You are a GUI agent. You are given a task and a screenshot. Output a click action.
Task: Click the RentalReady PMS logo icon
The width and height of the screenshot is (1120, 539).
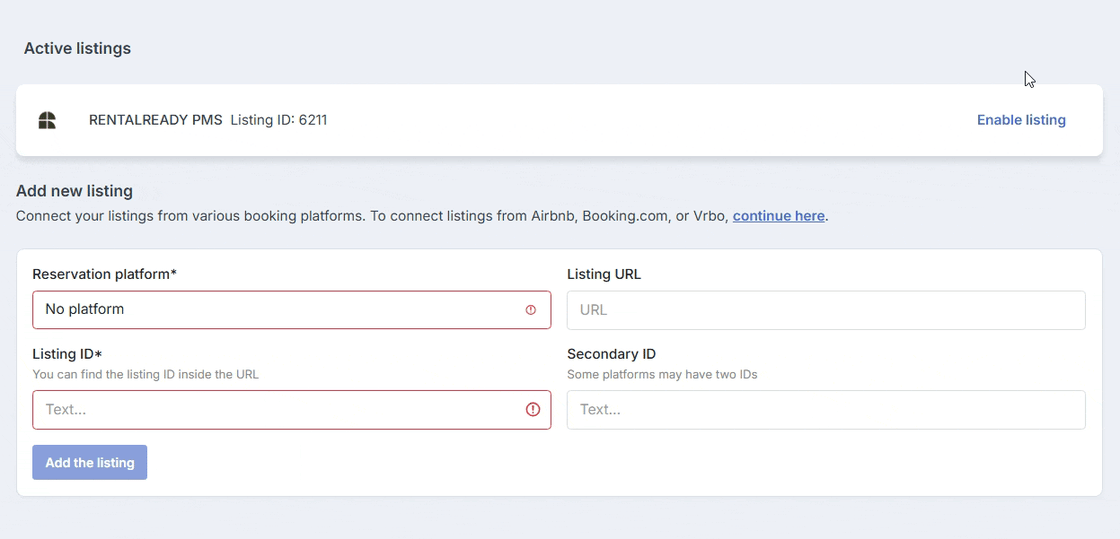46,121
